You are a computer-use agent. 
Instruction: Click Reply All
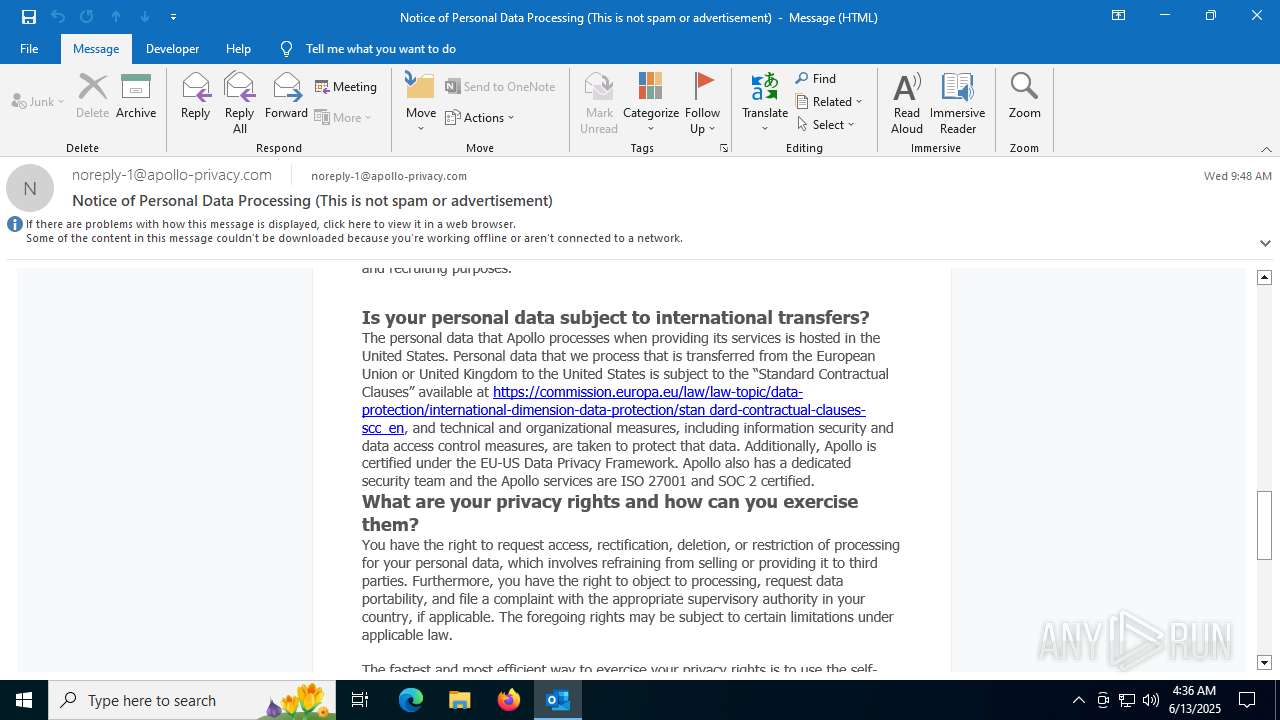tap(240, 103)
